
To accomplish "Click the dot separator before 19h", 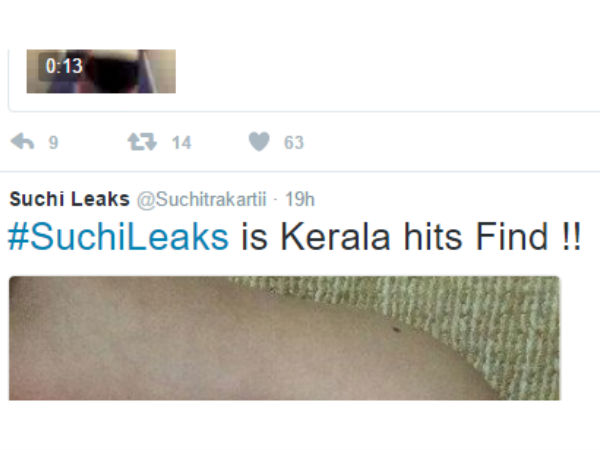I will [x=281, y=198].
